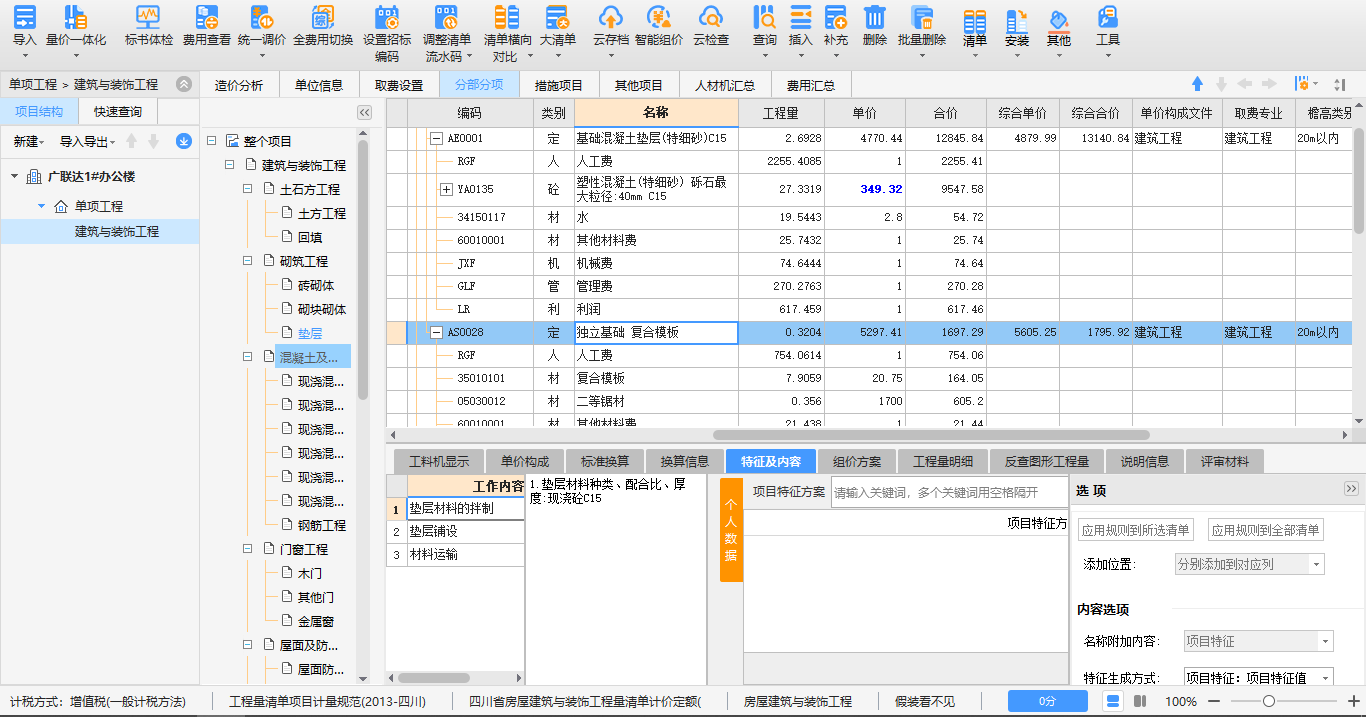Click blue move-up arrow above table
This screenshot has width=1366, height=717.
1197,84
